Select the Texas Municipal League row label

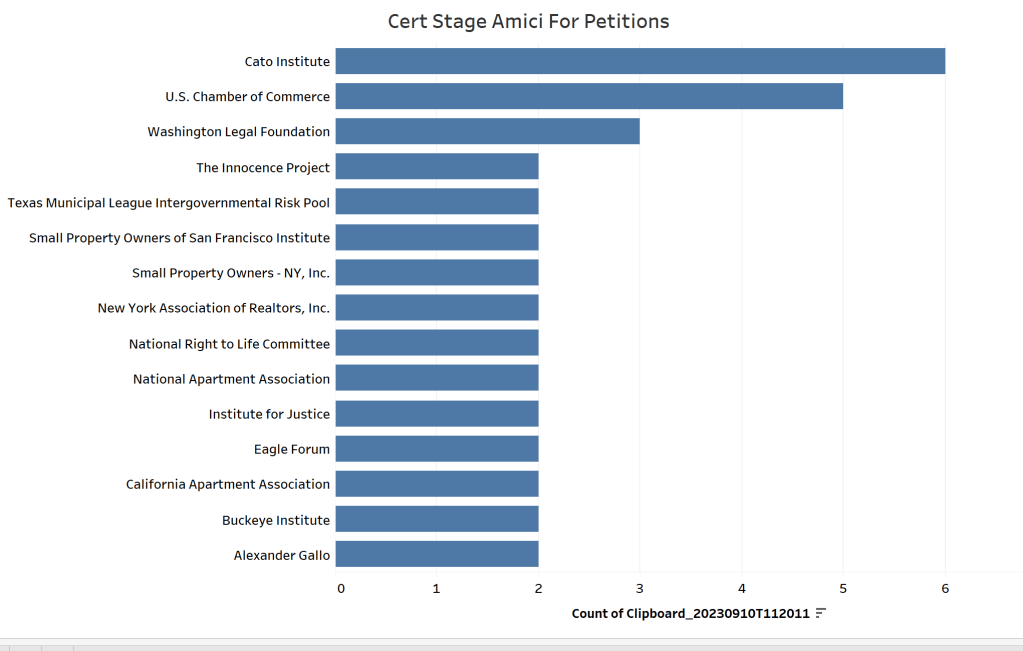click(169, 202)
